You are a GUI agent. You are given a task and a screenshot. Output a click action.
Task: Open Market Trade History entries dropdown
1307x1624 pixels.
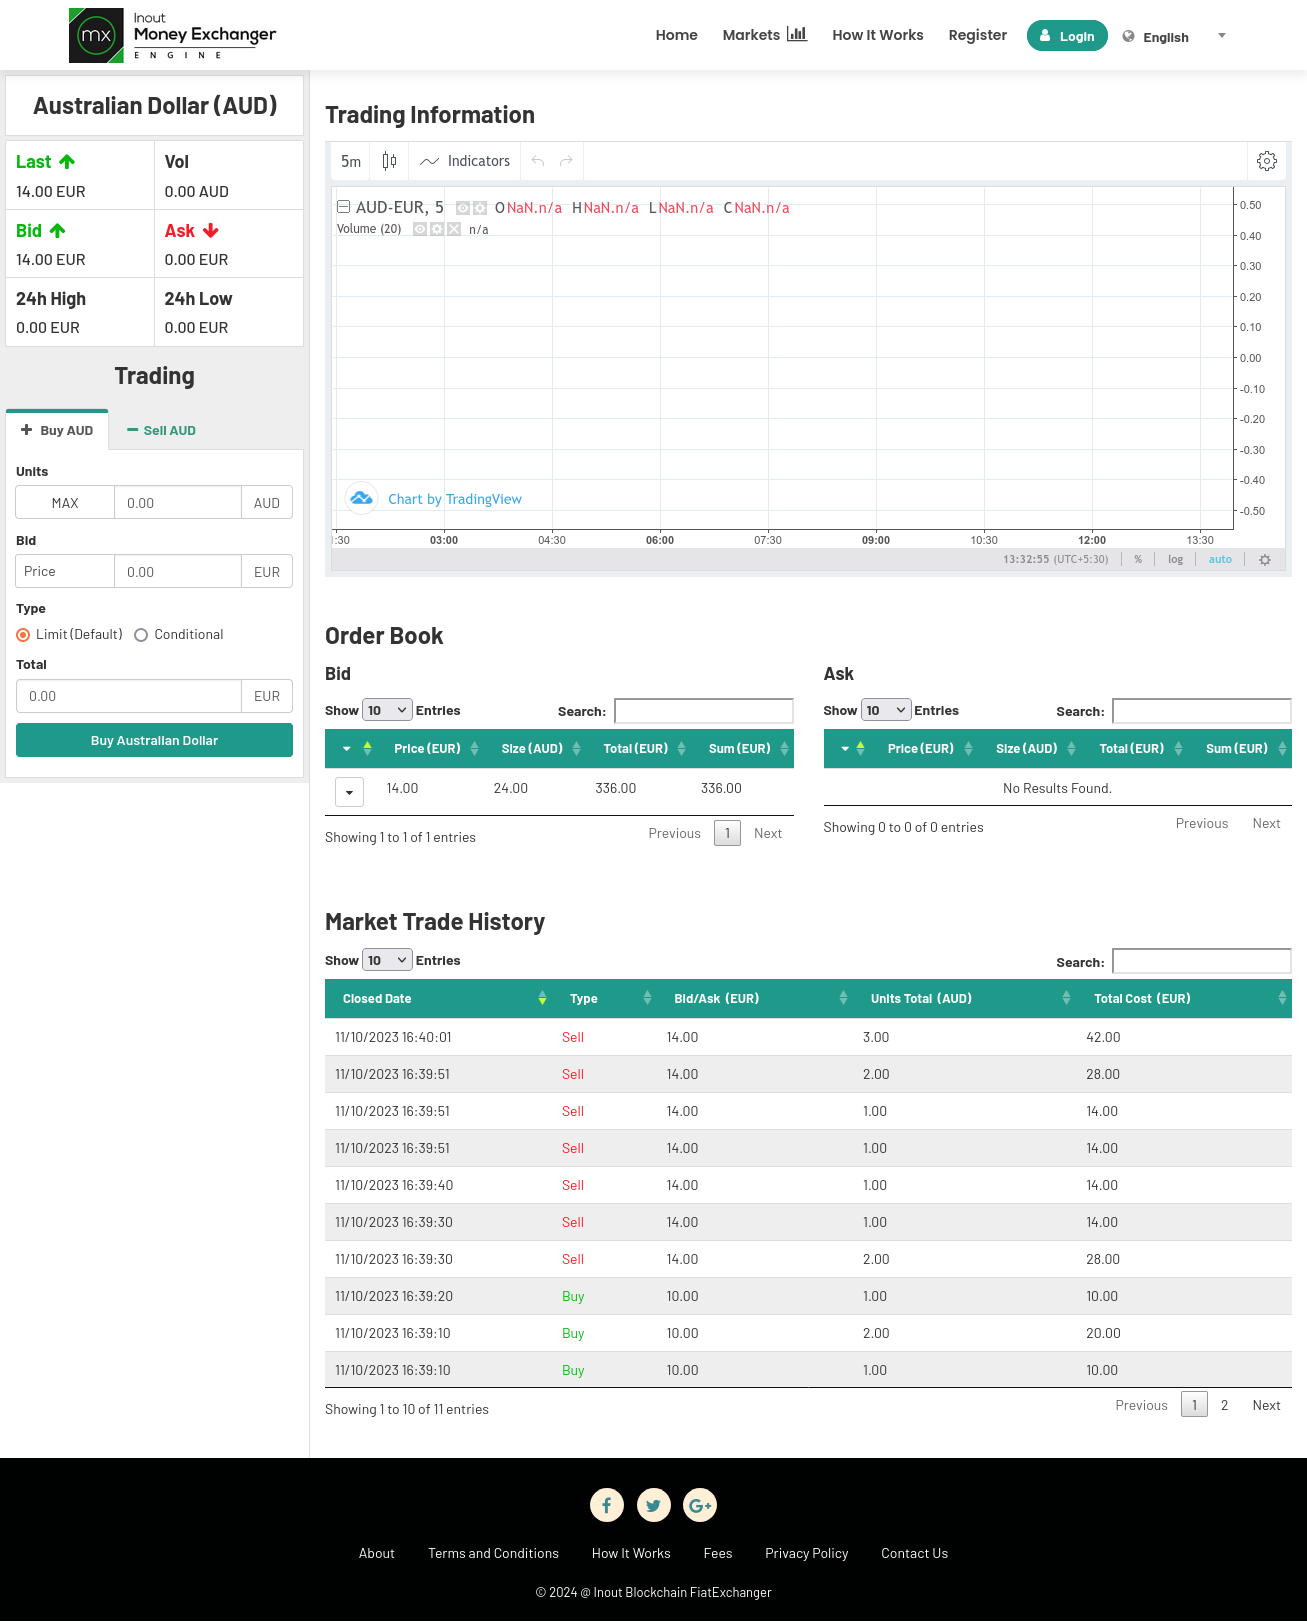[x=387, y=960]
